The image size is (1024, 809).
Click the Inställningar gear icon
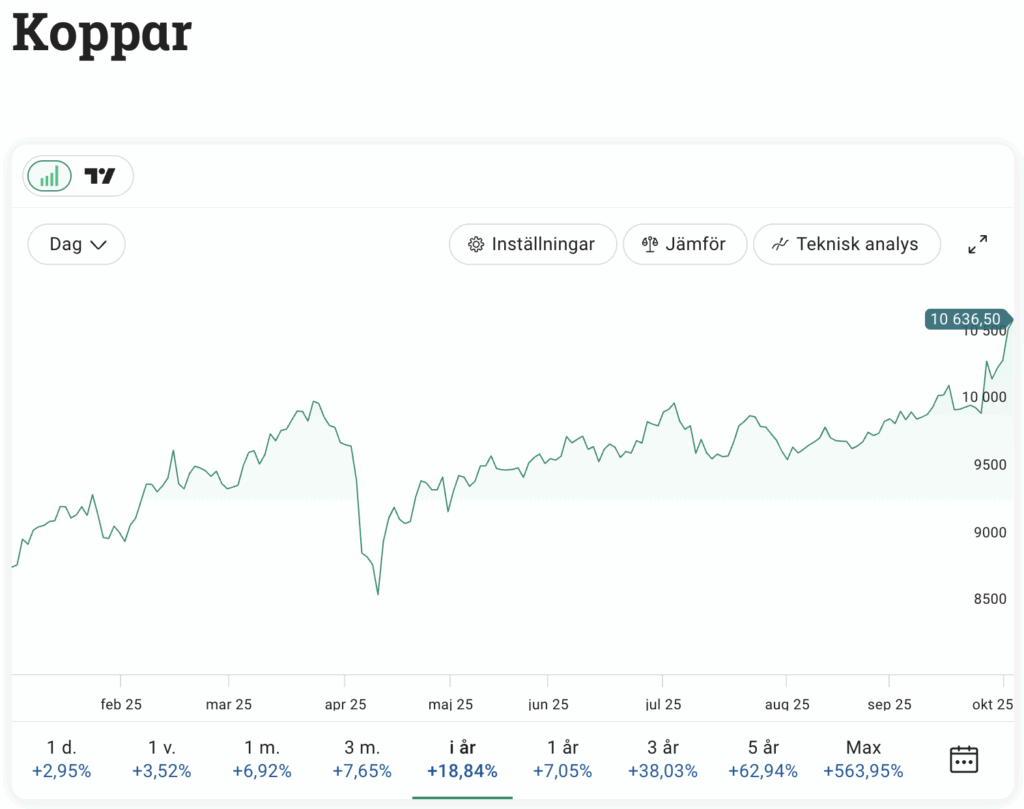point(475,244)
